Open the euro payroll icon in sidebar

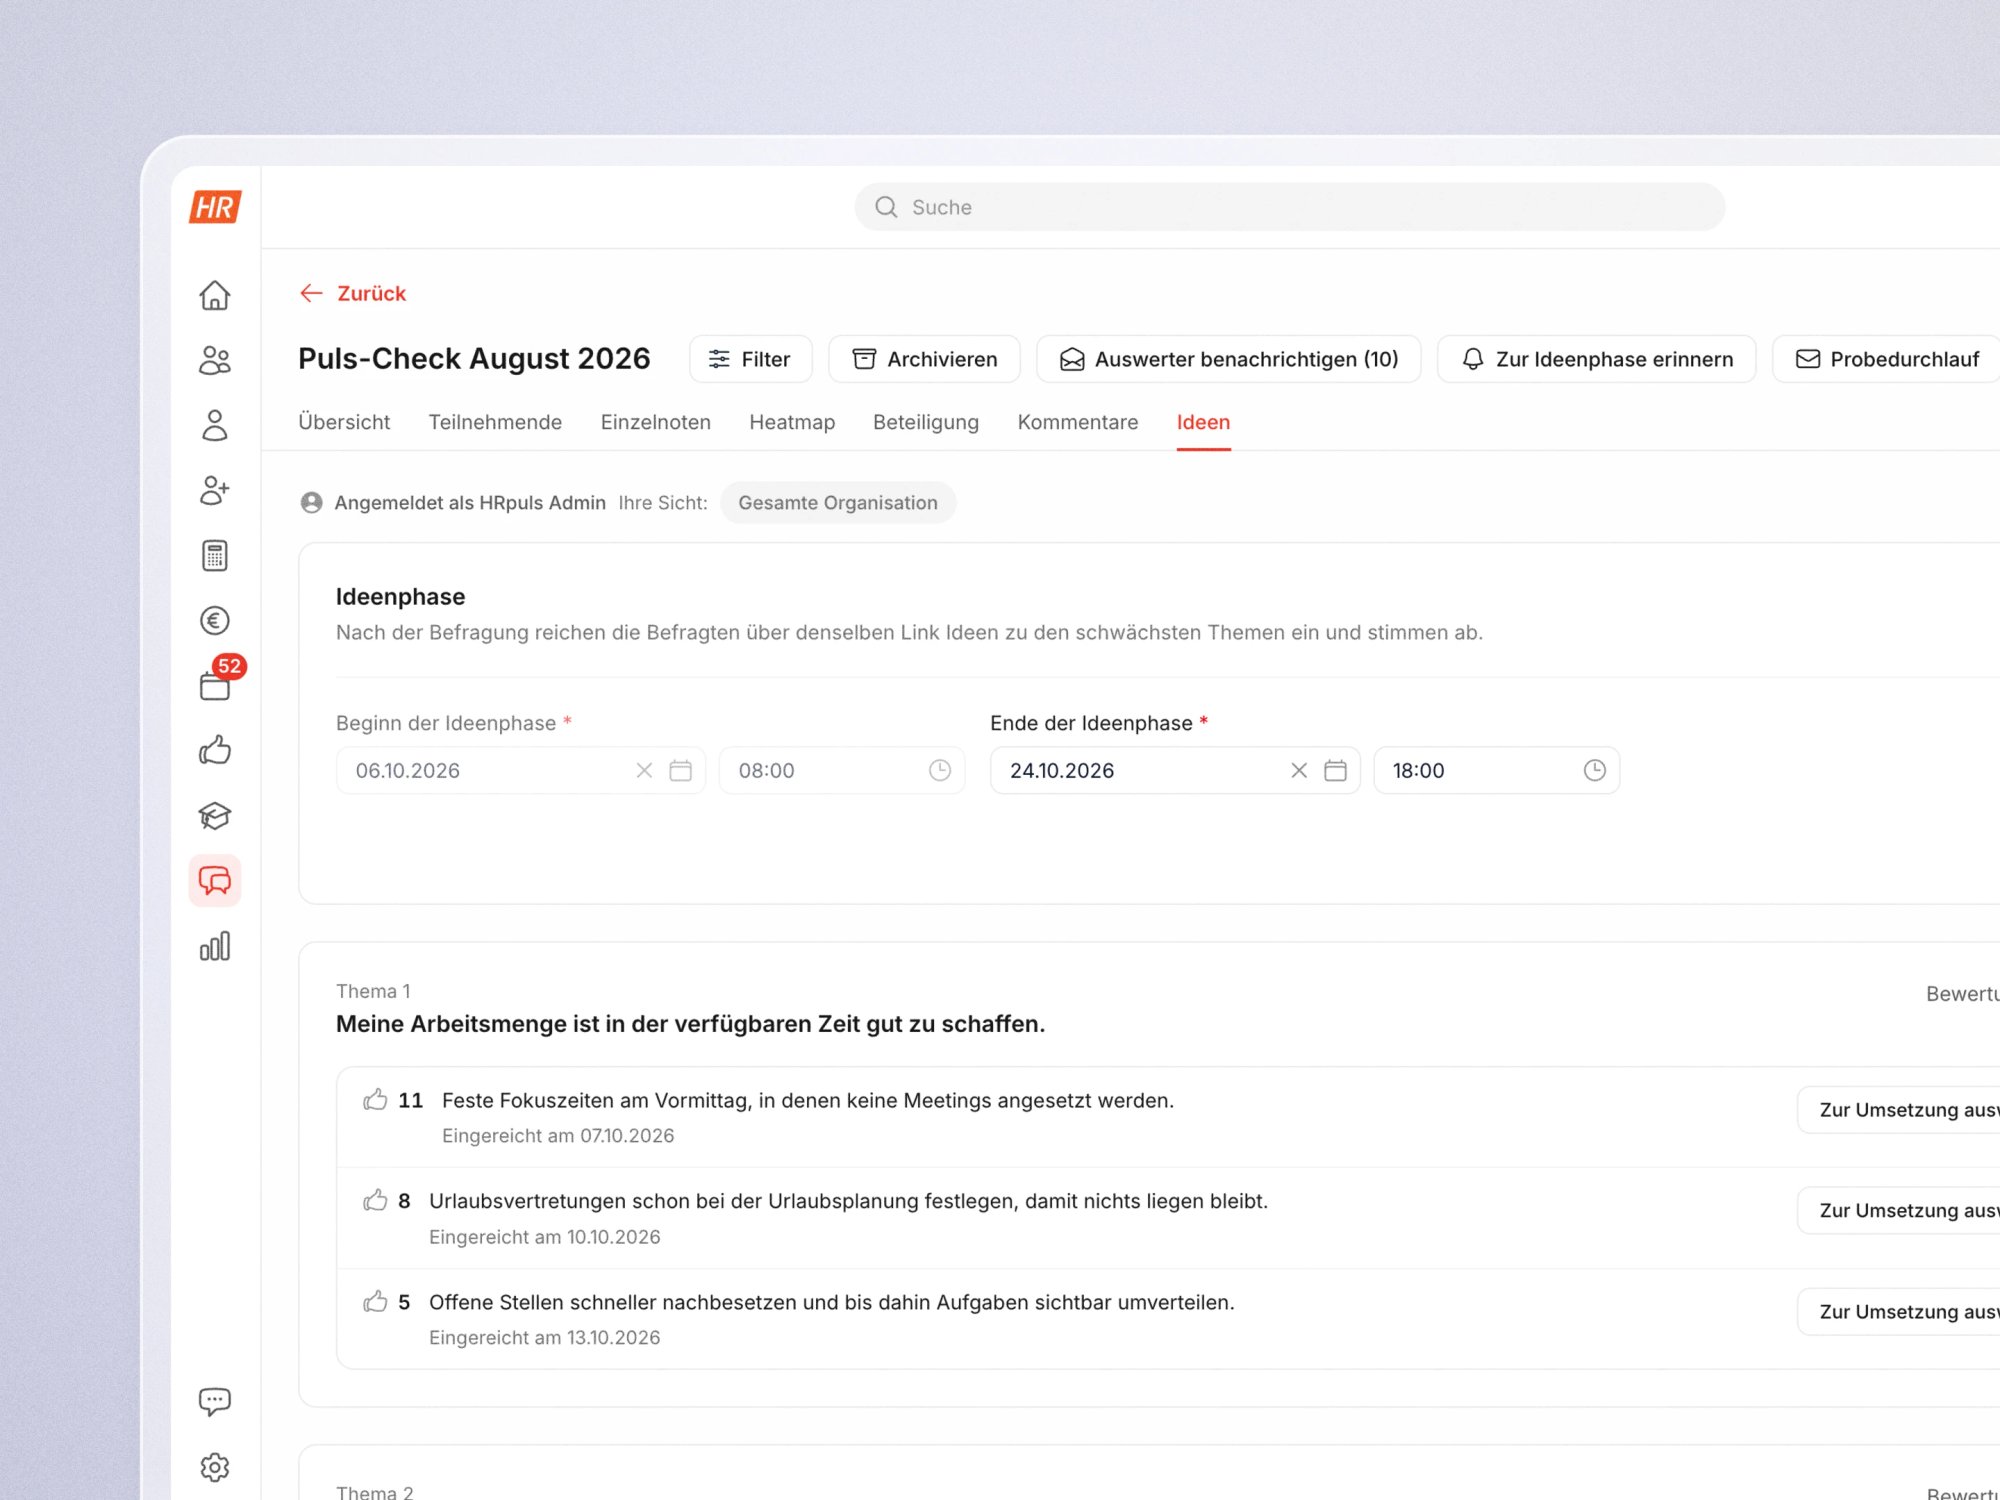(214, 620)
